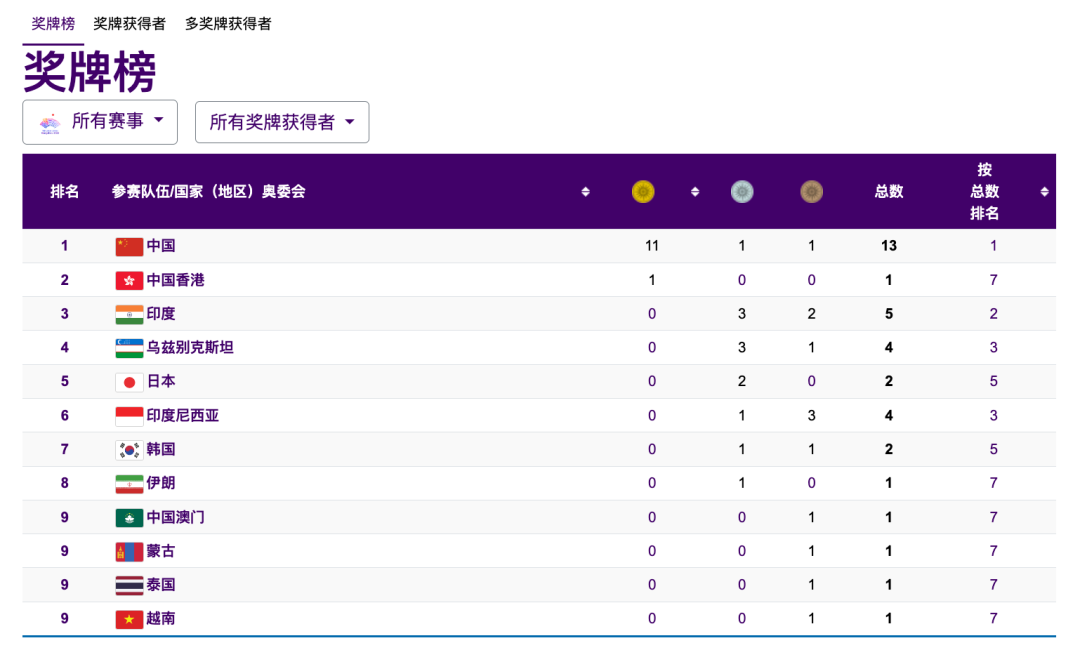Switch to the 多奖牌获得者 tab
The height and width of the screenshot is (650, 1080).
coord(228,23)
